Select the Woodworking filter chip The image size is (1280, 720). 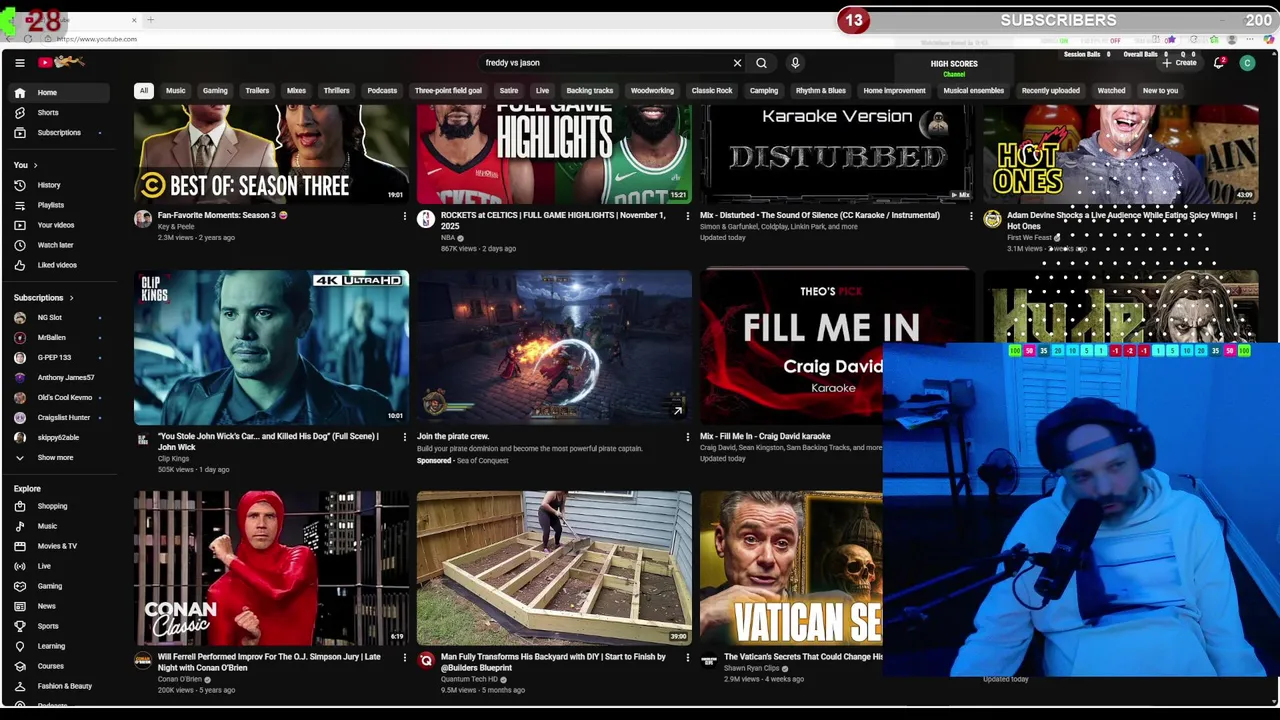click(652, 90)
